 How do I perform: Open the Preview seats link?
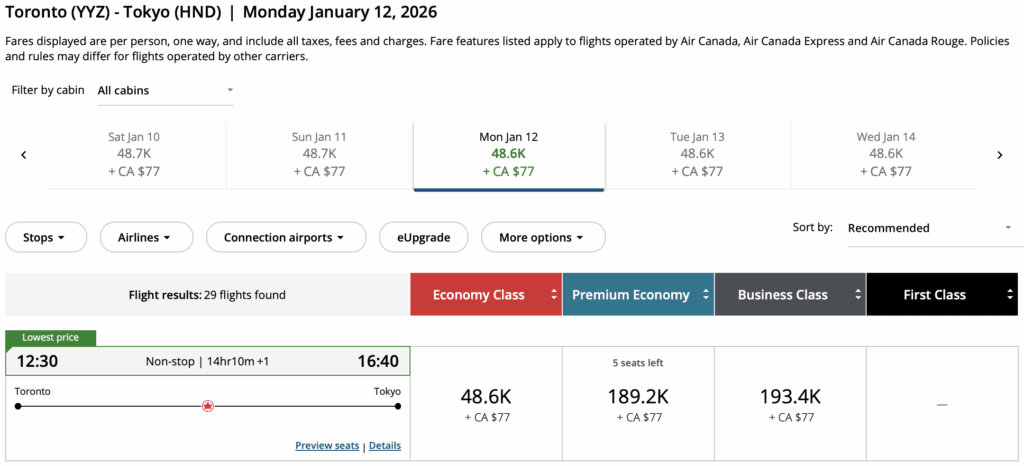[327, 446]
